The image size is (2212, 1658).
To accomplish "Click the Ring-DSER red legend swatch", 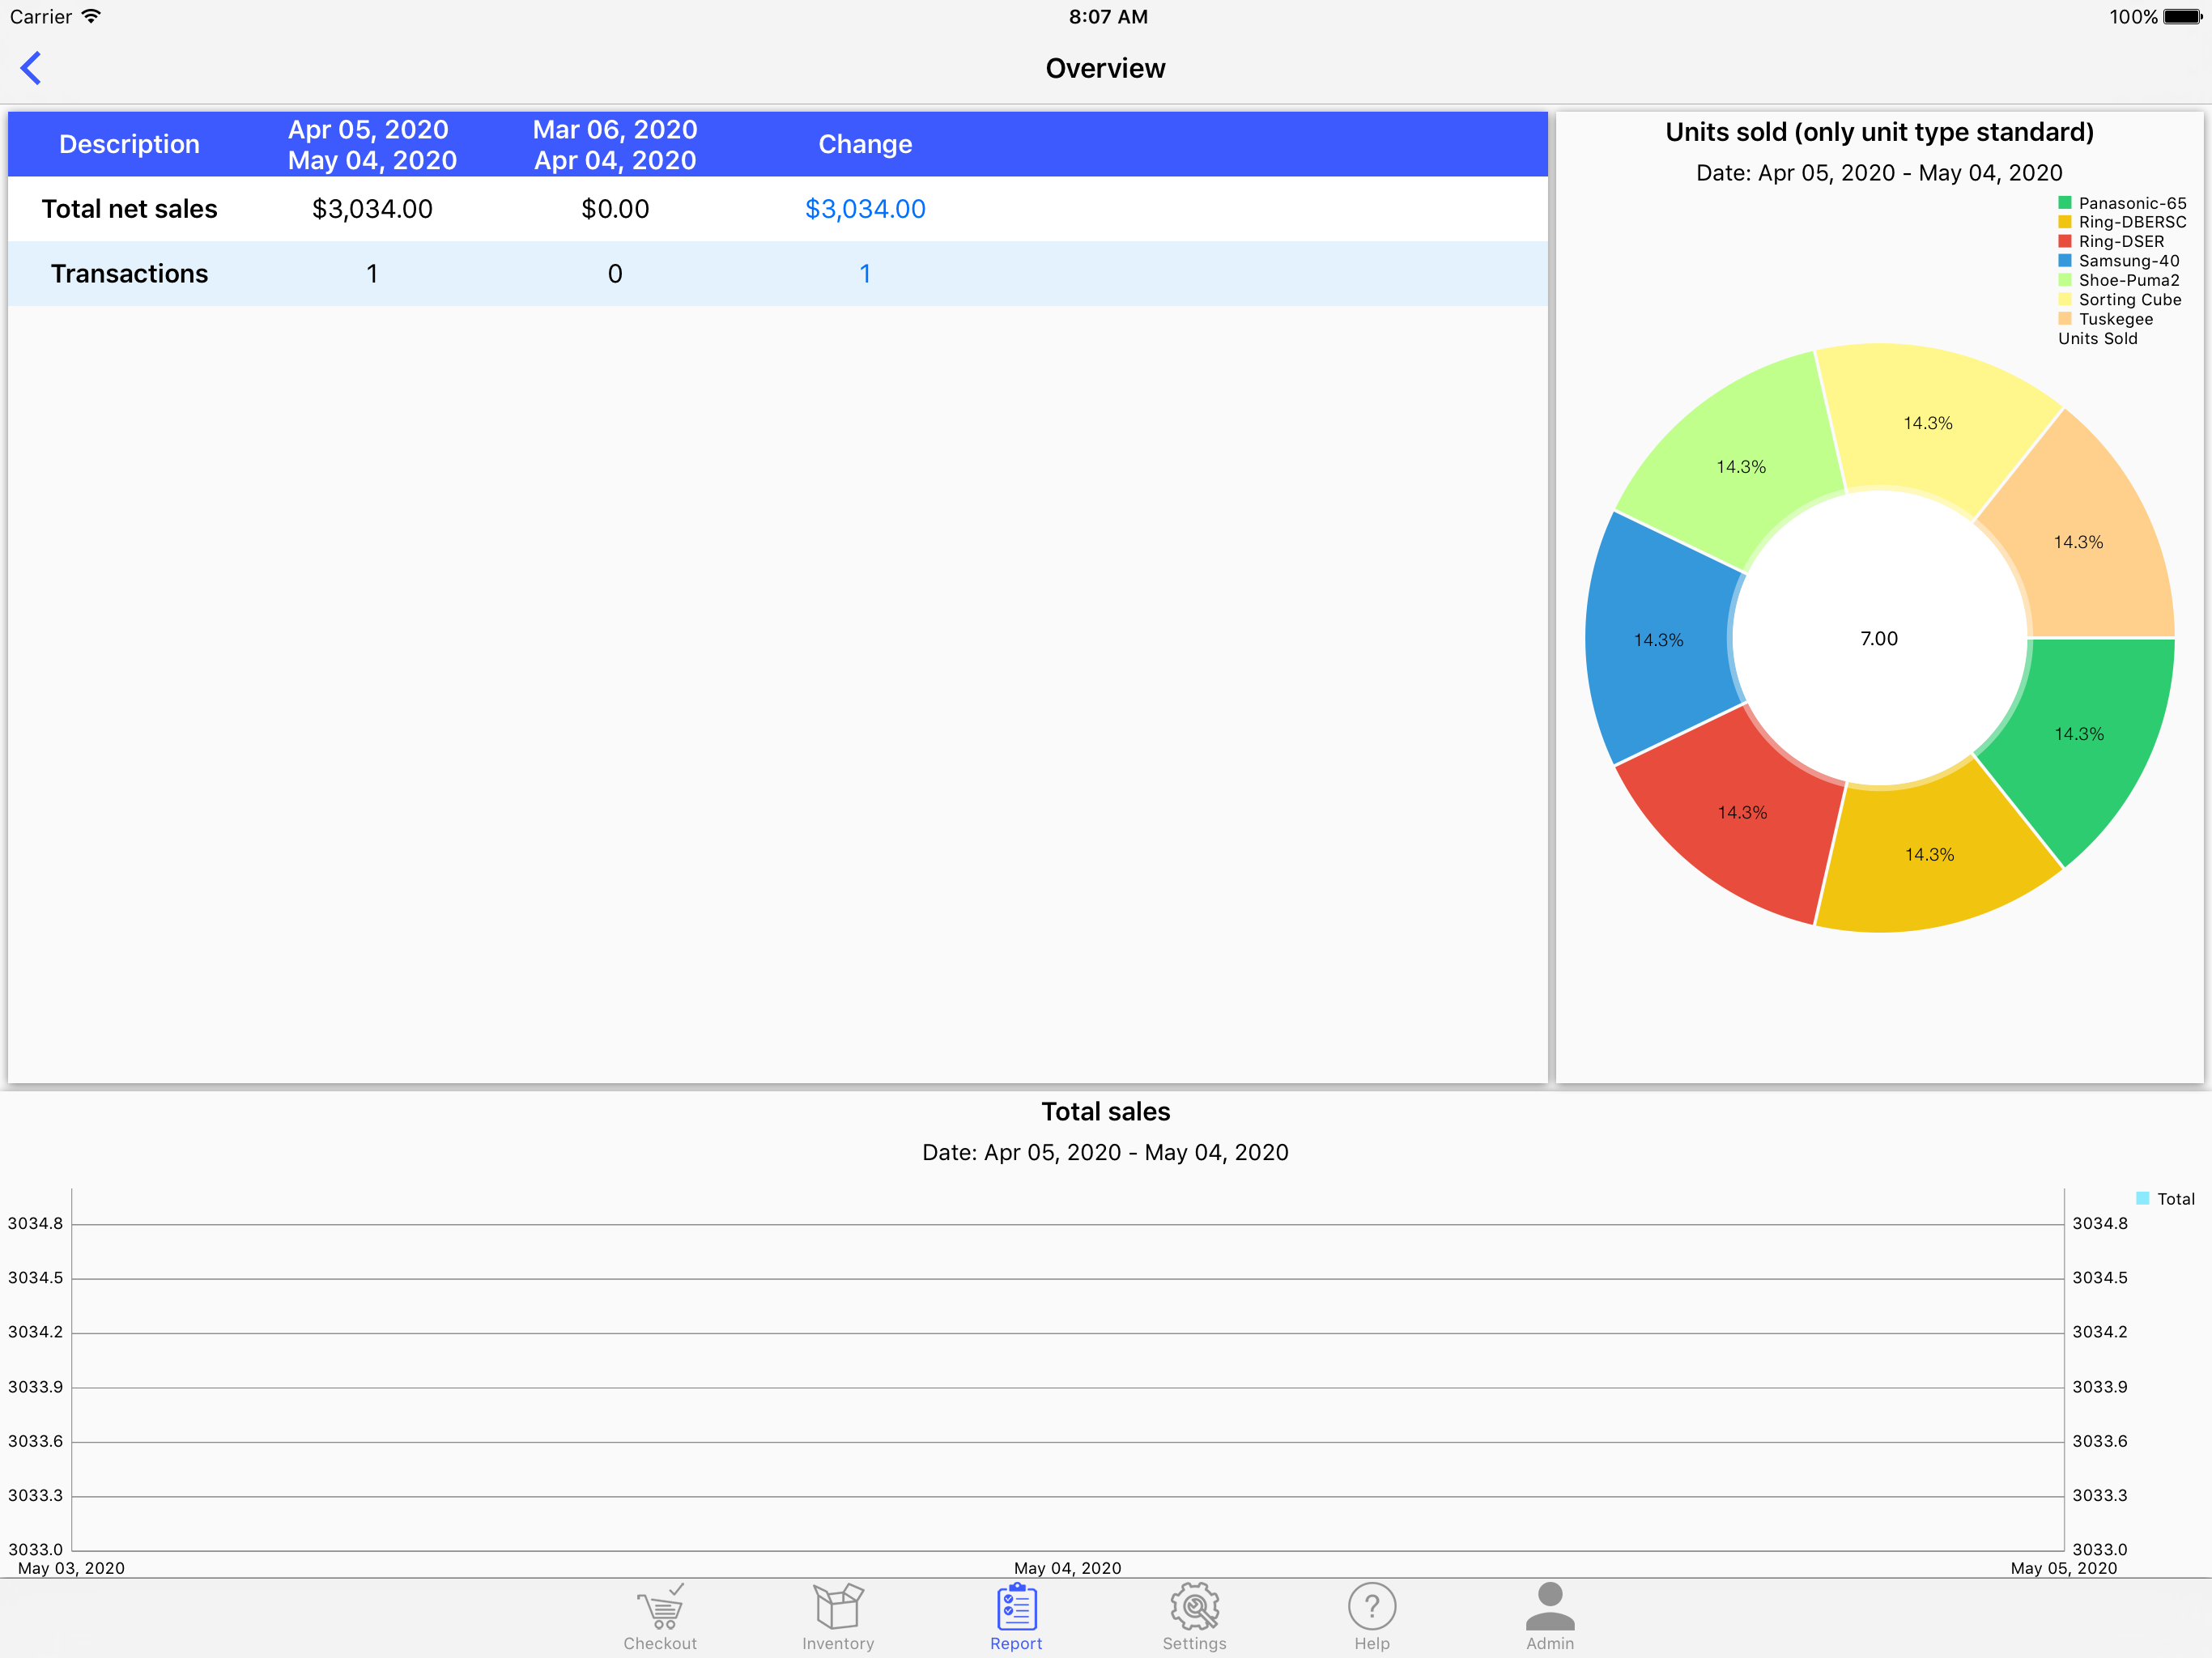I will tap(2065, 241).
